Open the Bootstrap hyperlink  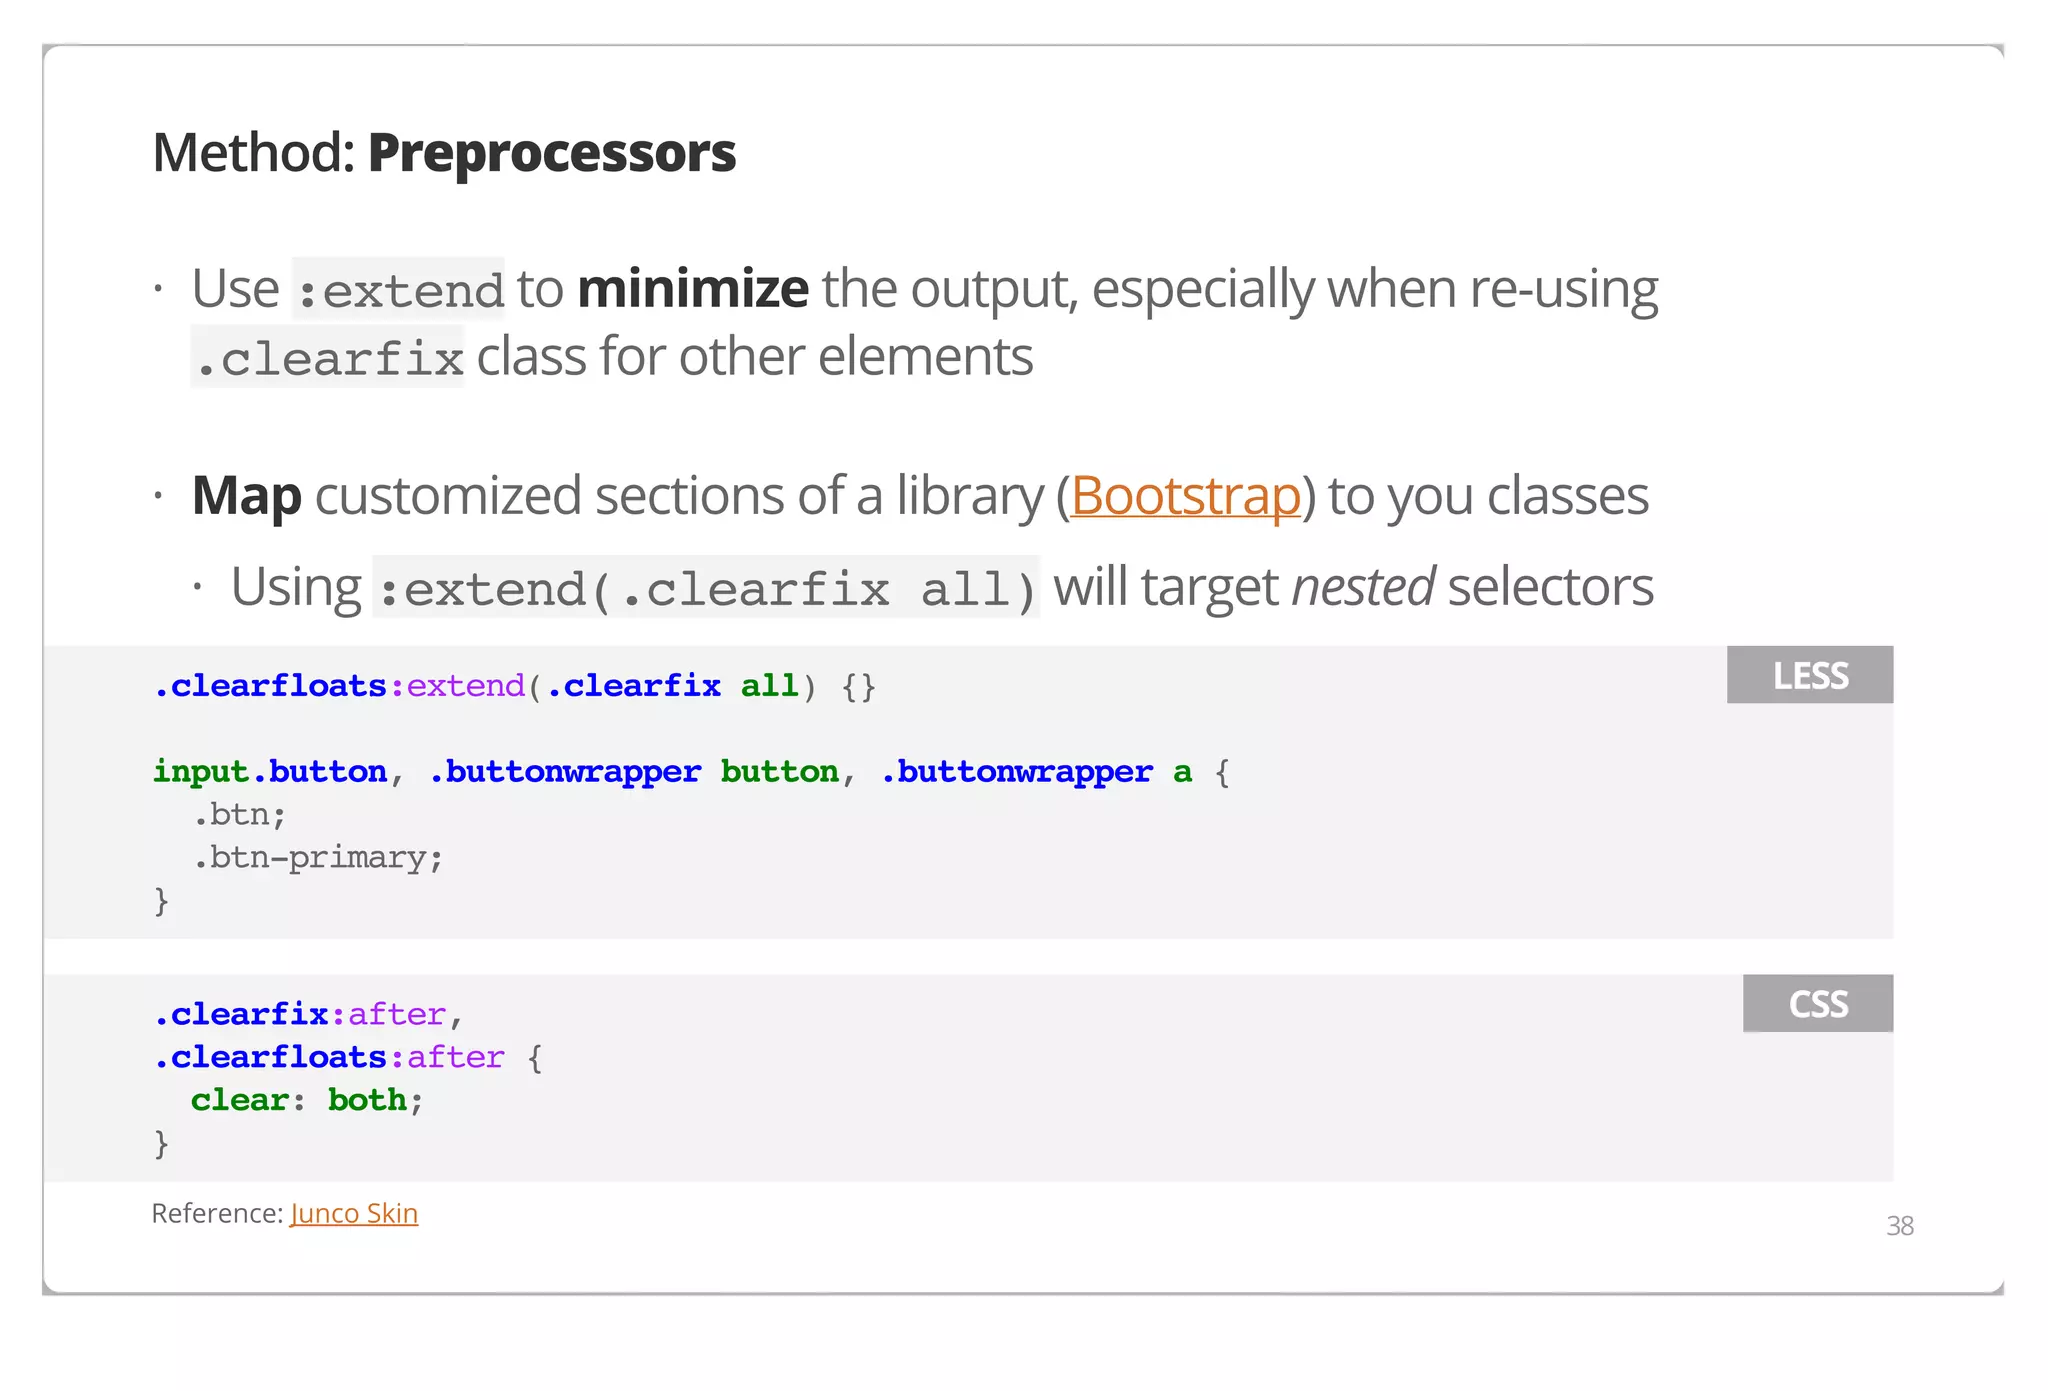[1185, 496]
